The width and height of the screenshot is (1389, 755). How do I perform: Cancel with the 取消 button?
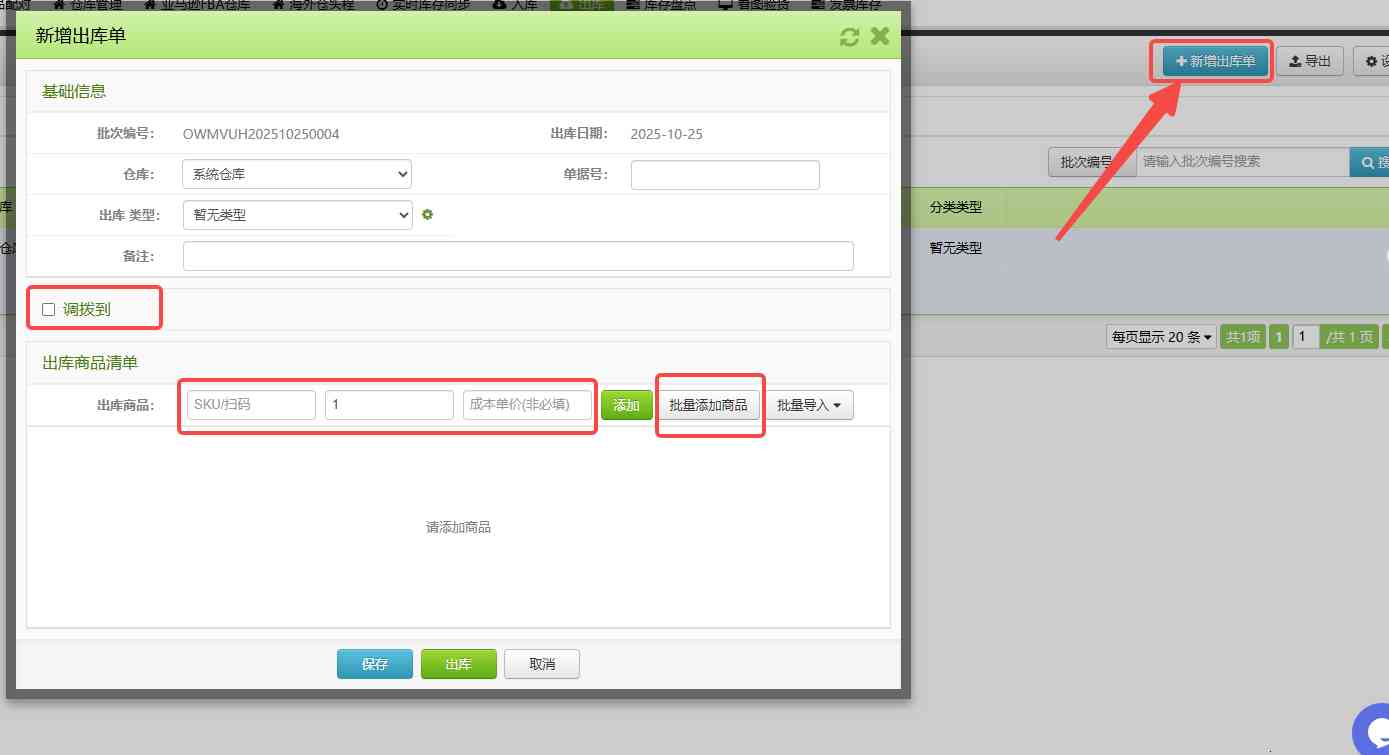541,664
